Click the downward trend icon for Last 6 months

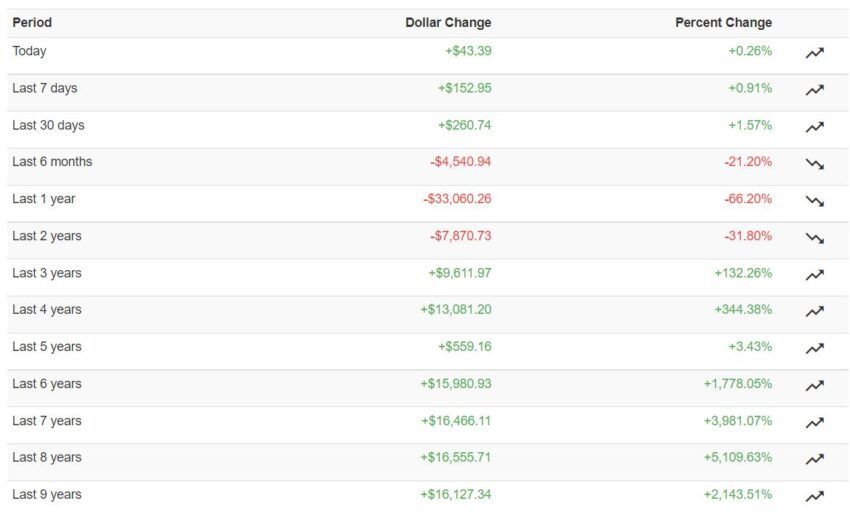coord(814,164)
